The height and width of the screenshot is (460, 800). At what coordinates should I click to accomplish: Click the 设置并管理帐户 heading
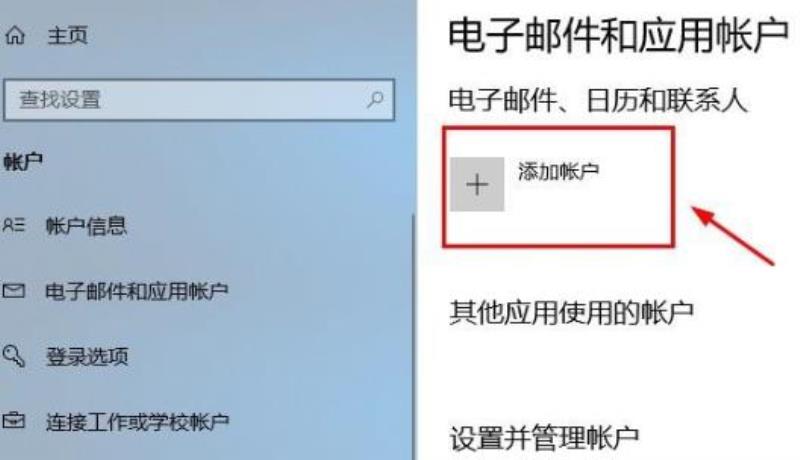[x=544, y=438]
